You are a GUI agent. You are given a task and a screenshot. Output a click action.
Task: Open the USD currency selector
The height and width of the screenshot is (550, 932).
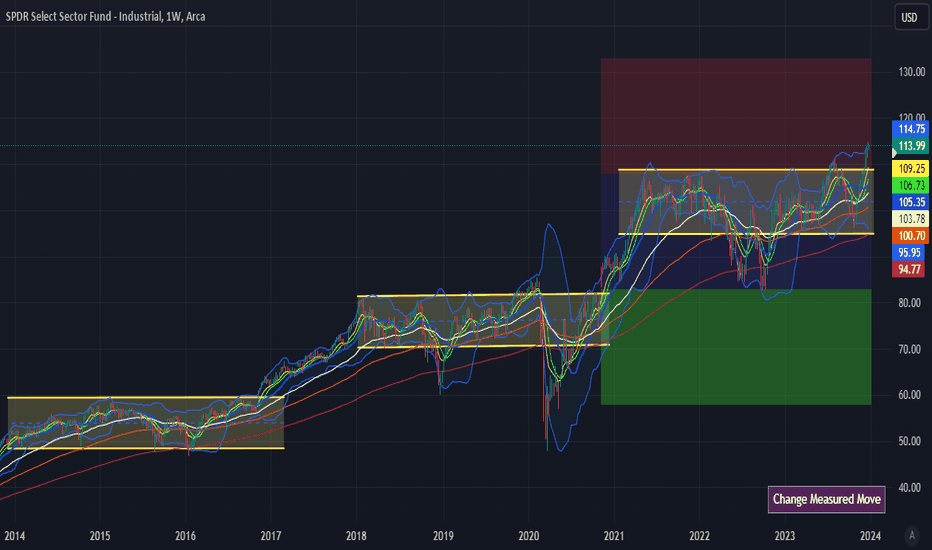pos(910,17)
